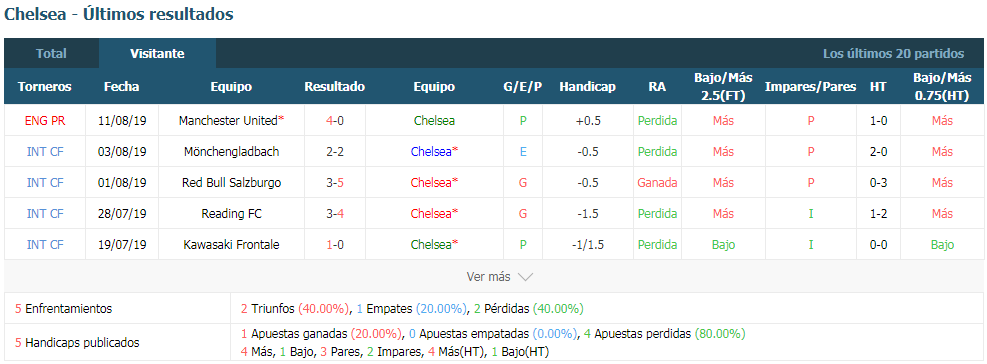Open the ENG PR tournament link
987x364 pixels.
45,121
